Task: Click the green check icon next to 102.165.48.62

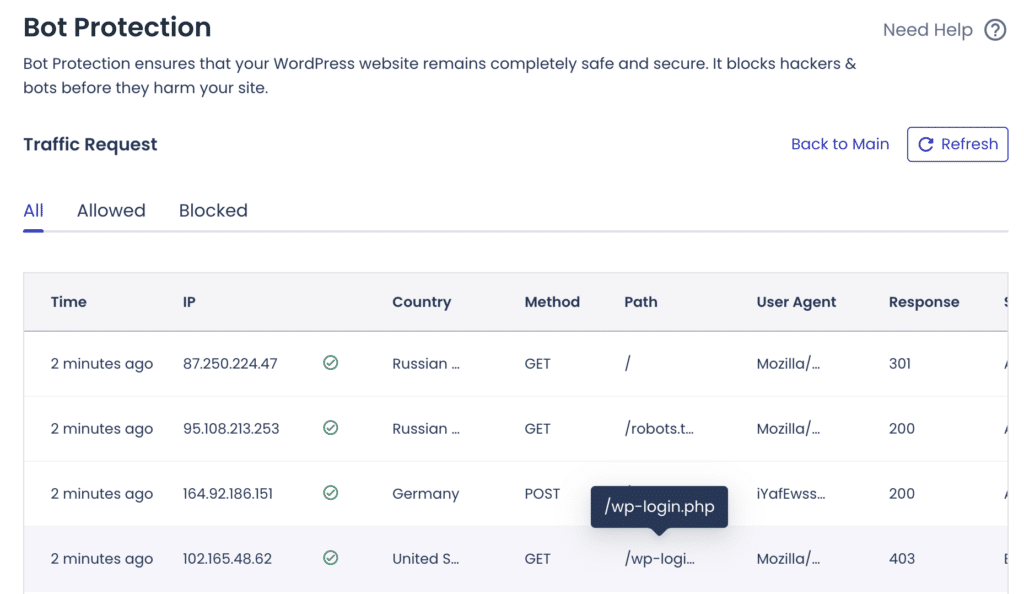Action: [330, 558]
